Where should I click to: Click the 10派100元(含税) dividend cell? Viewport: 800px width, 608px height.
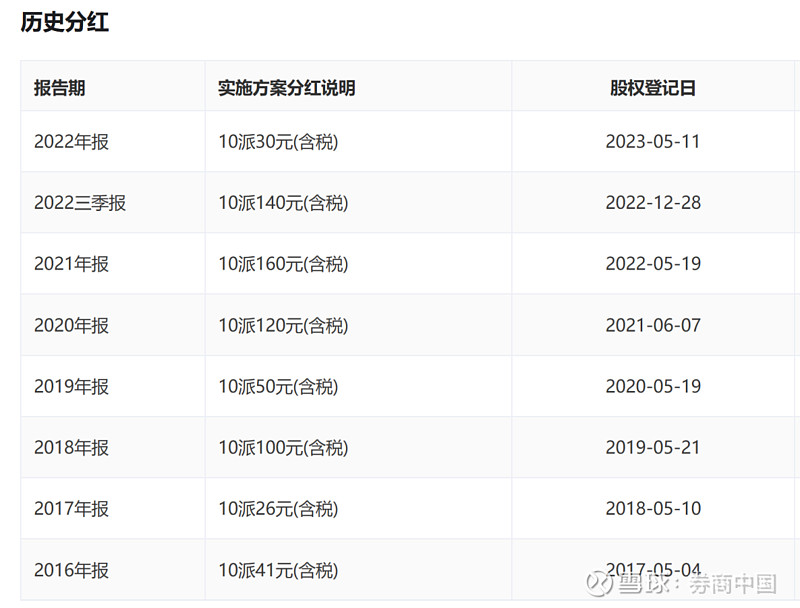(283, 447)
